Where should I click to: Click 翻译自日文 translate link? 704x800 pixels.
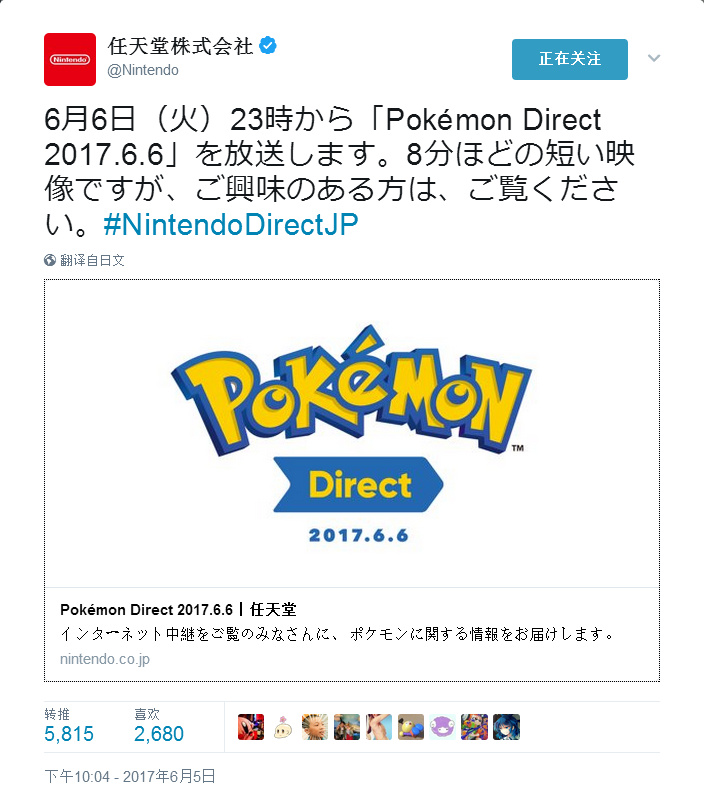(92, 260)
